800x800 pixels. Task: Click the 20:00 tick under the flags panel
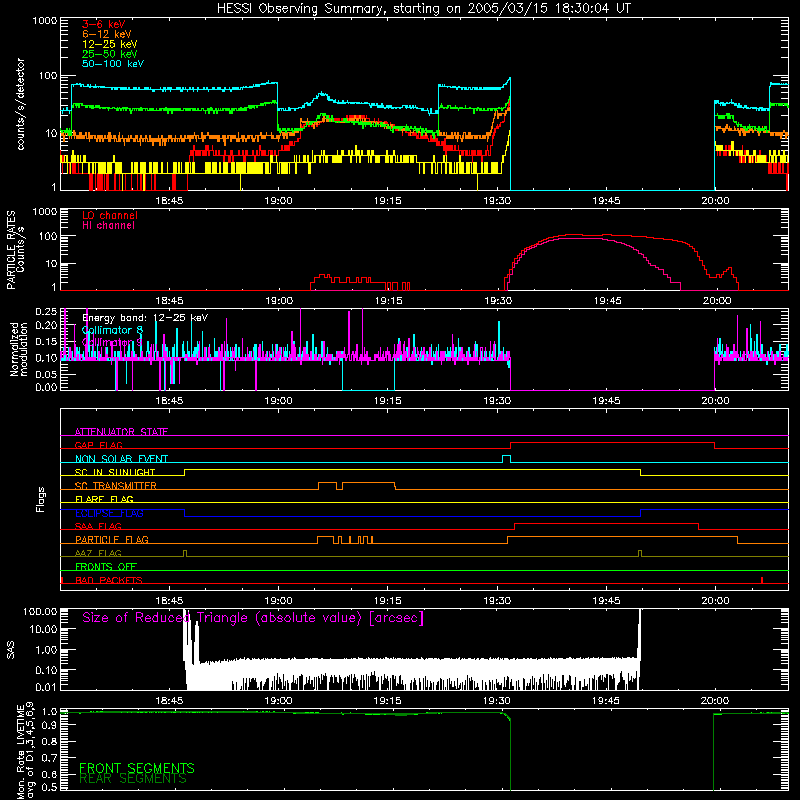tap(715, 601)
